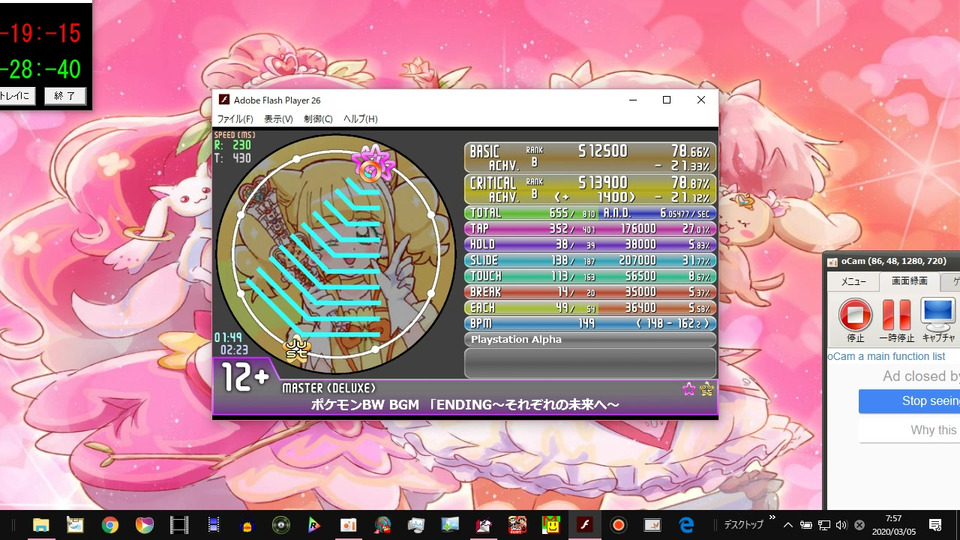This screenshot has width=960, height=540.
Task: Open the 制御(C) menu
Action: point(318,119)
